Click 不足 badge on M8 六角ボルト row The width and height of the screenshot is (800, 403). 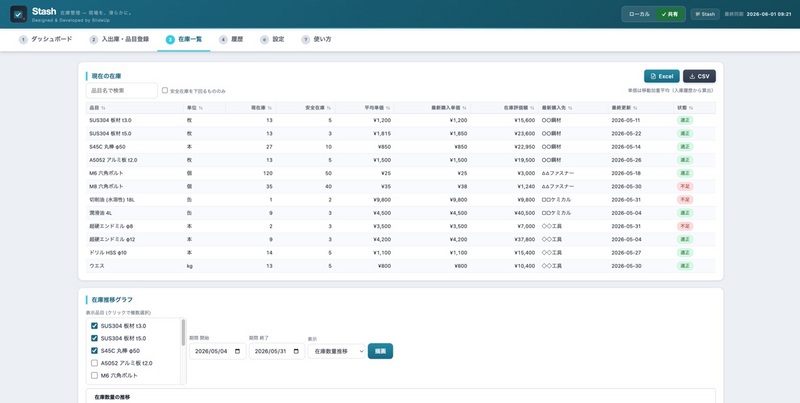click(x=685, y=187)
